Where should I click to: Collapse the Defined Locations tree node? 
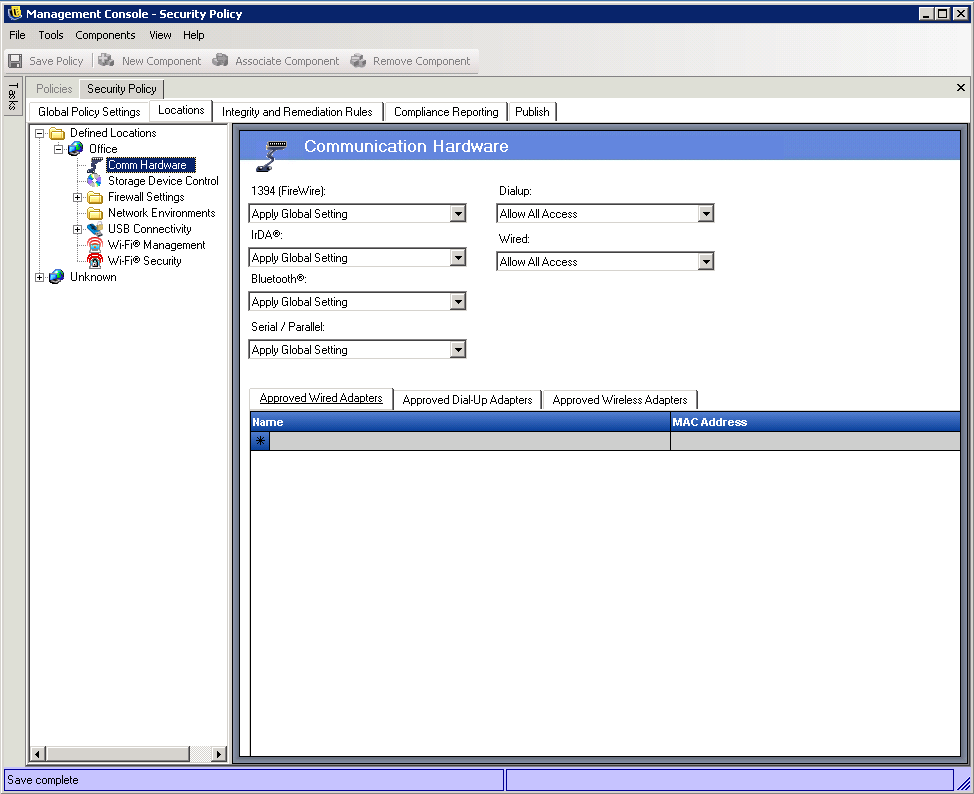[39, 133]
